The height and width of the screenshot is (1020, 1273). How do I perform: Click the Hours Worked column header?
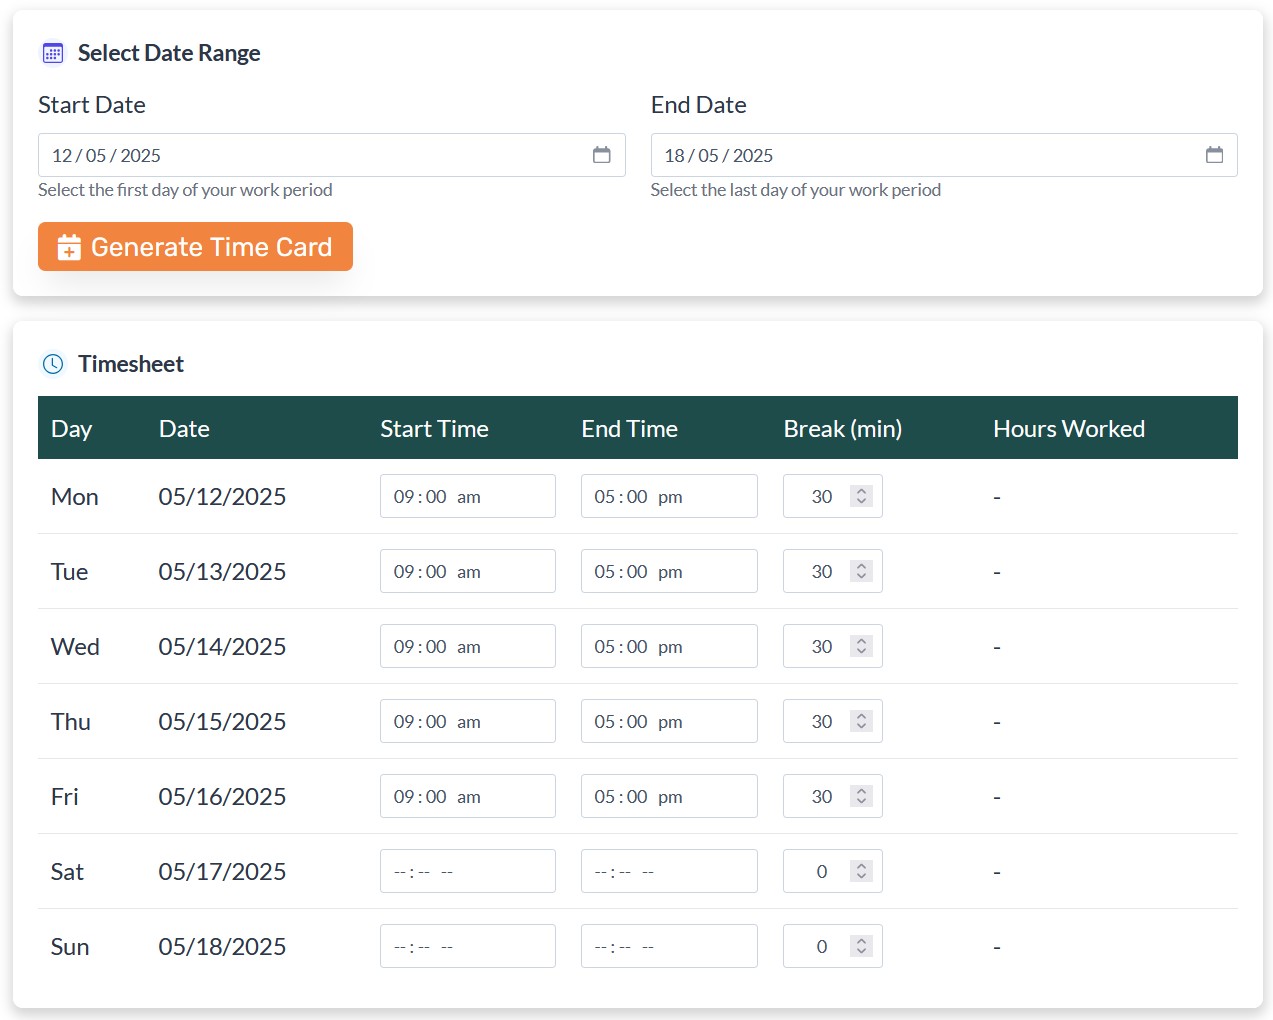(x=1068, y=429)
